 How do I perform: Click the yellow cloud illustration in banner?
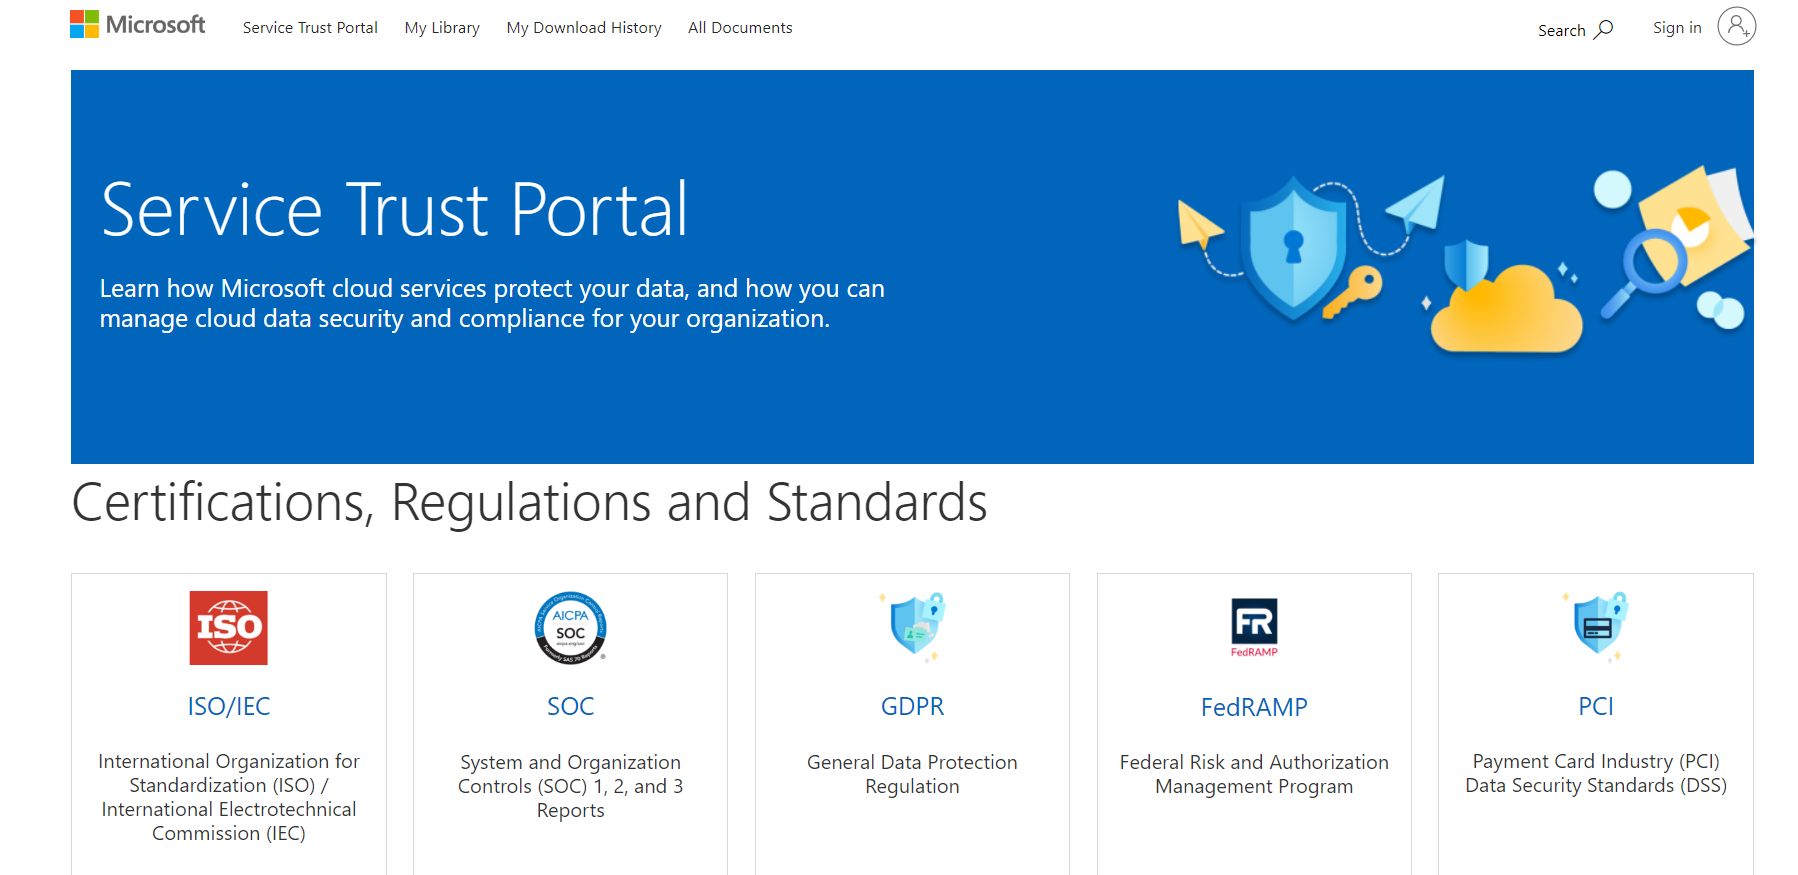(x=1506, y=310)
